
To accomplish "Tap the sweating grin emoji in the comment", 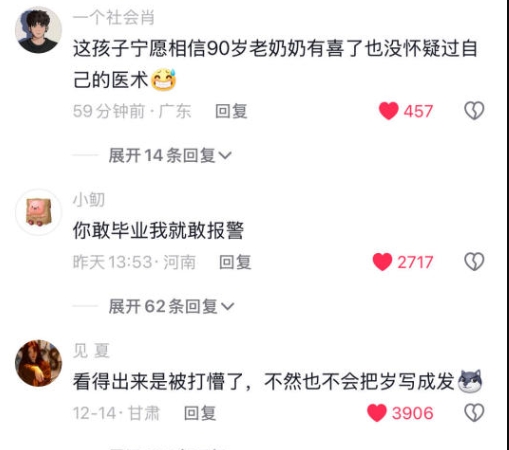I will point(164,80).
